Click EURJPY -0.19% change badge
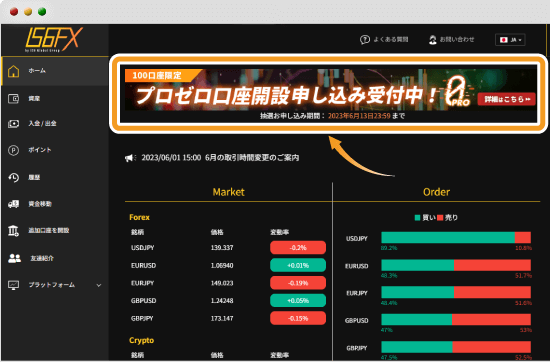Screen dimensions: 550x362 [298, 283]
